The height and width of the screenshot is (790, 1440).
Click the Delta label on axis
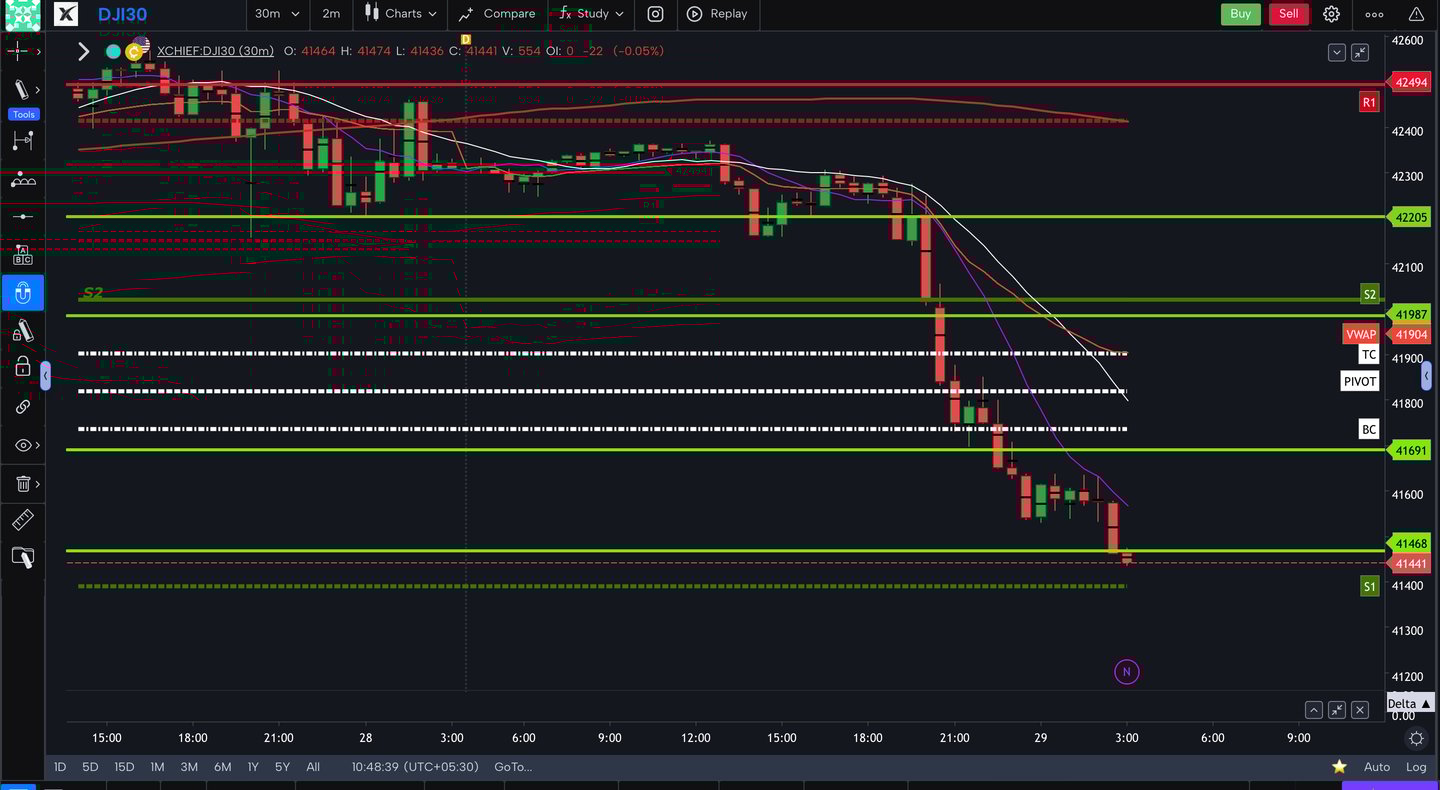[x=1410, y=704]
